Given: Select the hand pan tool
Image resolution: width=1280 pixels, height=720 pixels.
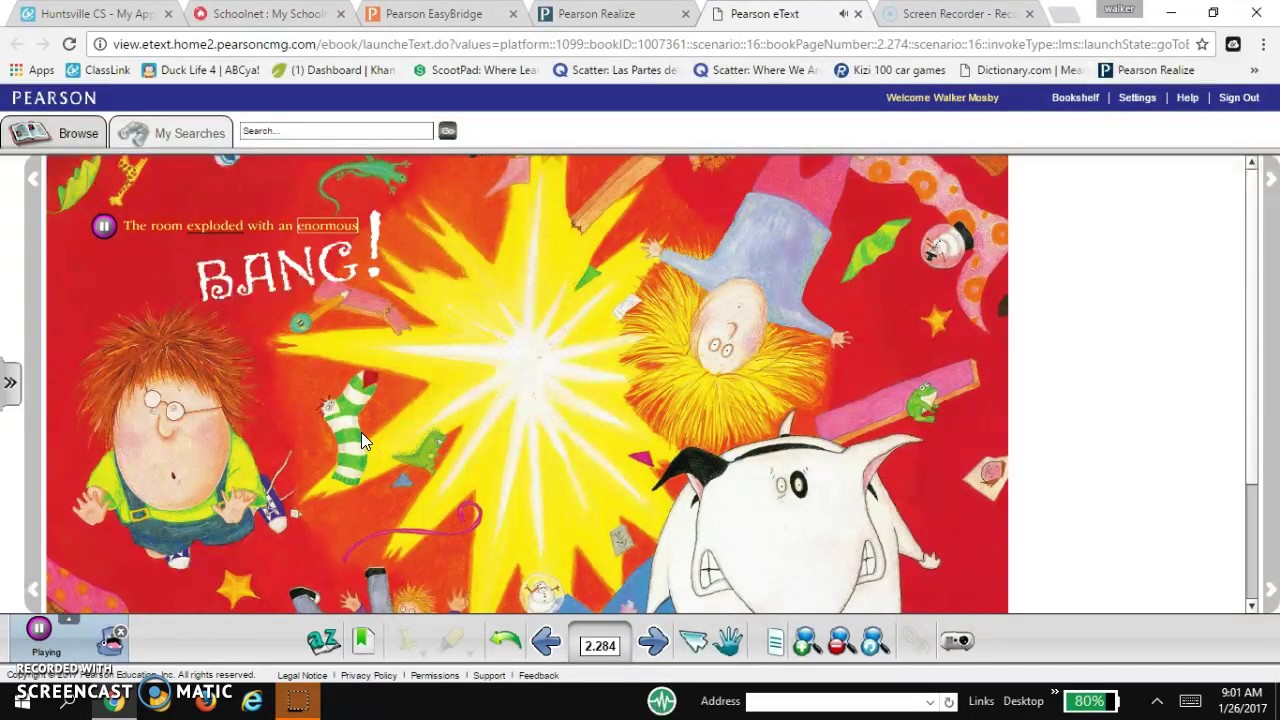Looking at the screenshot, I should 729,641.
